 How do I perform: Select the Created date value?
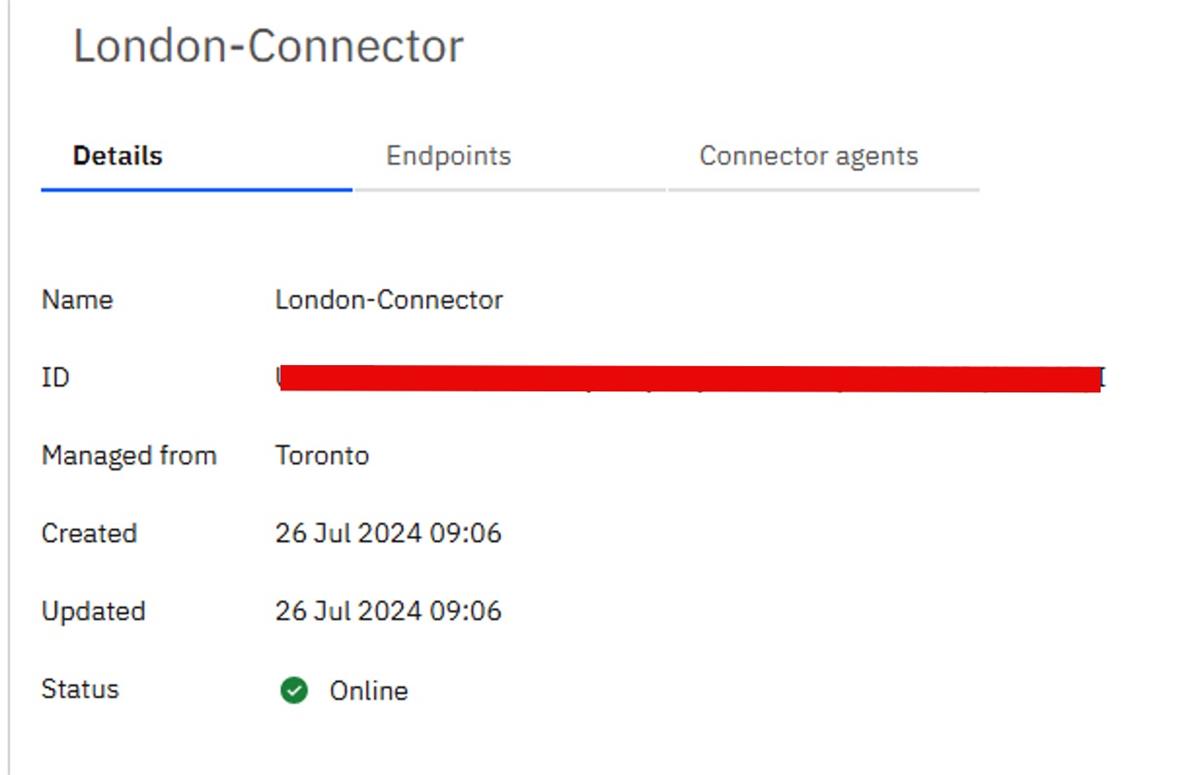point(388,534)
